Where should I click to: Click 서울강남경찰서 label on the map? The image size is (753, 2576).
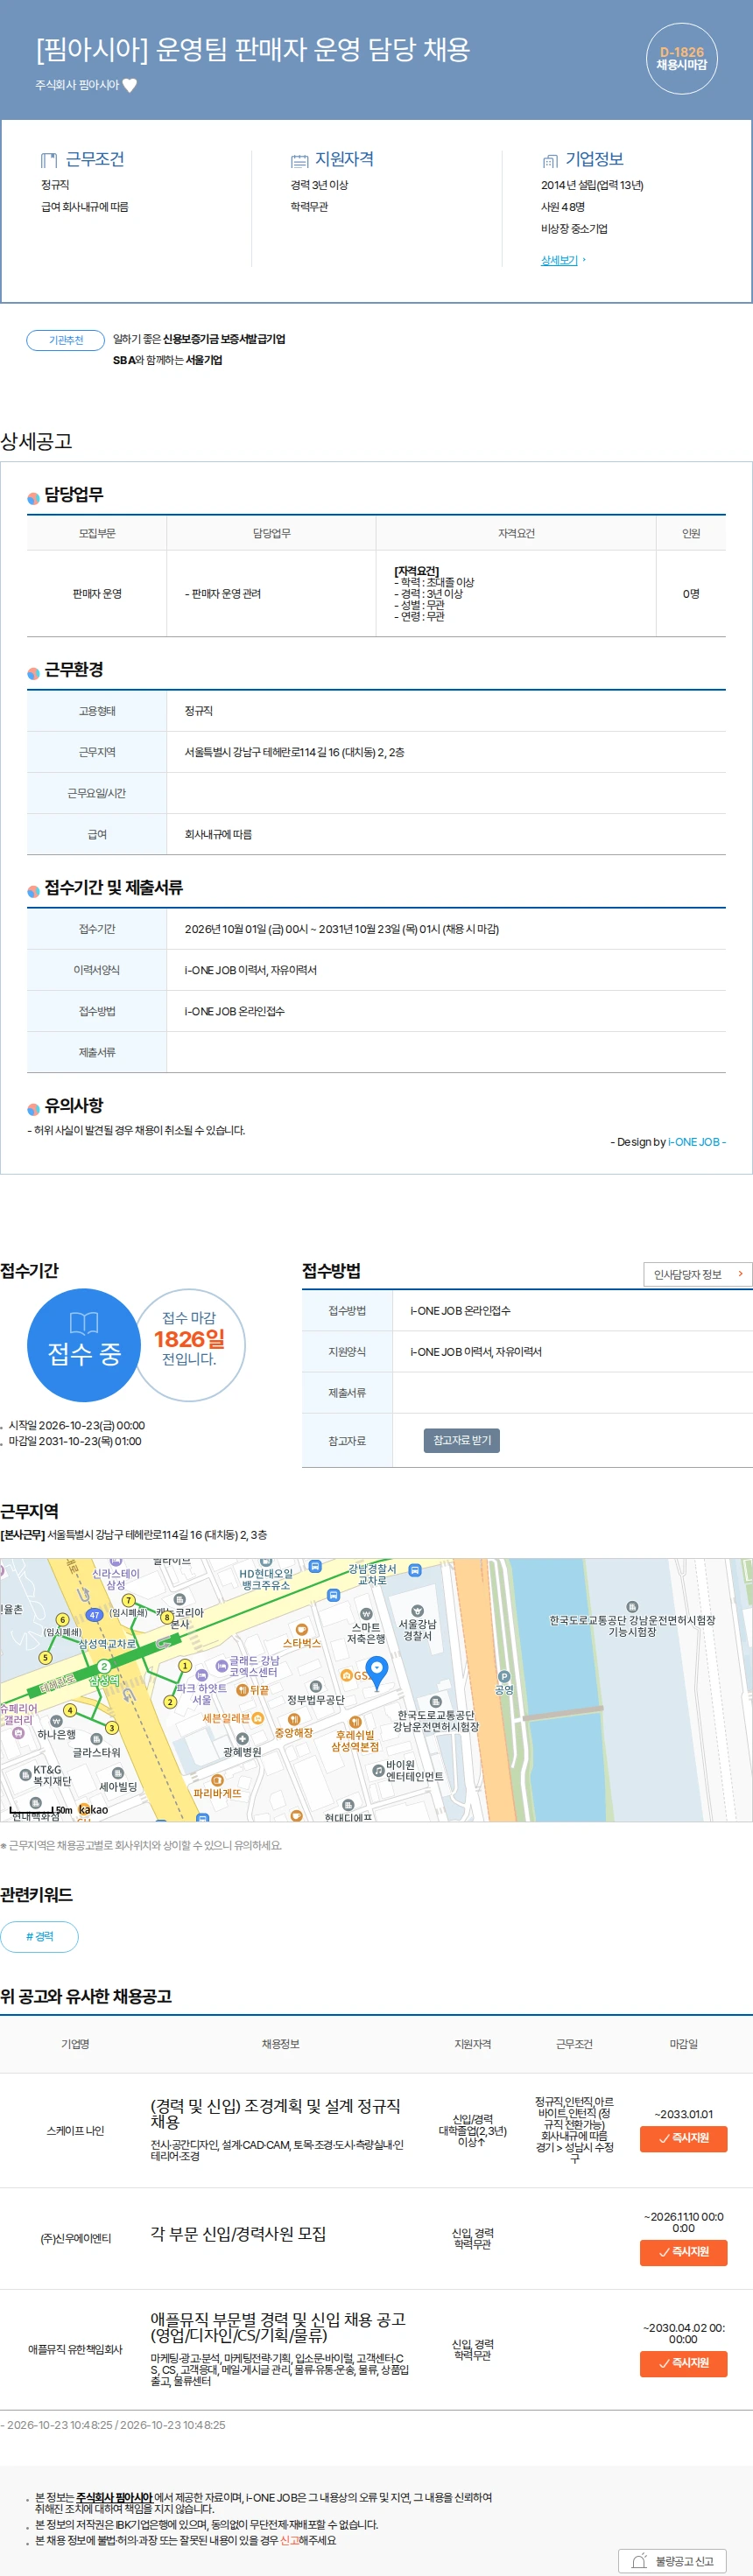417,1630
